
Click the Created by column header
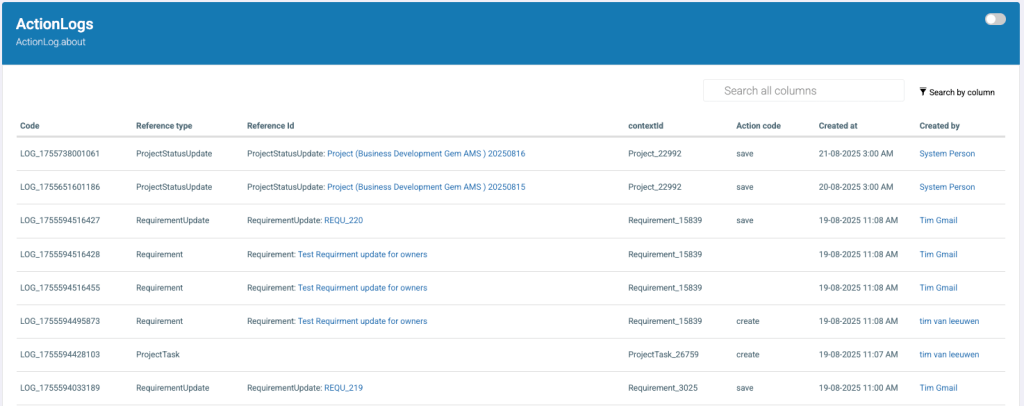click(x=939, y=126)
